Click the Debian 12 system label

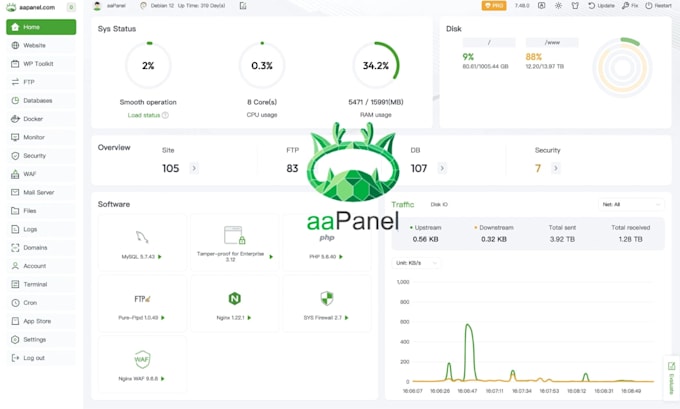coord(162,6)
